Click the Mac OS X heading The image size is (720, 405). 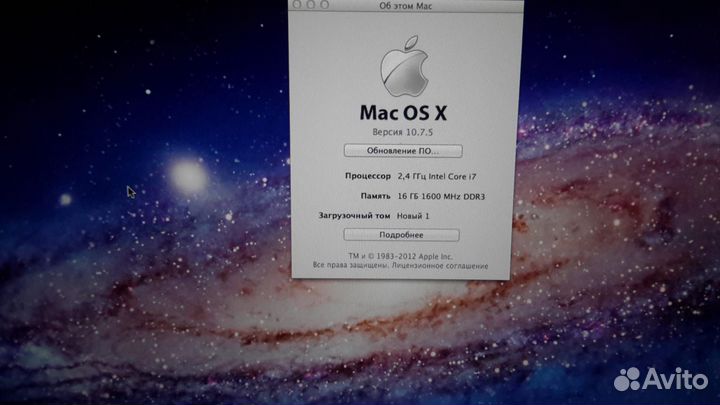403,112
